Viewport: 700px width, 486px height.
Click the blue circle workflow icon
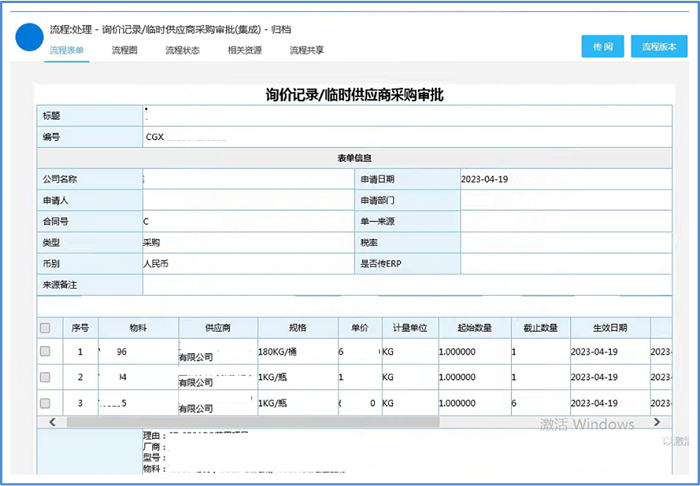30,37
